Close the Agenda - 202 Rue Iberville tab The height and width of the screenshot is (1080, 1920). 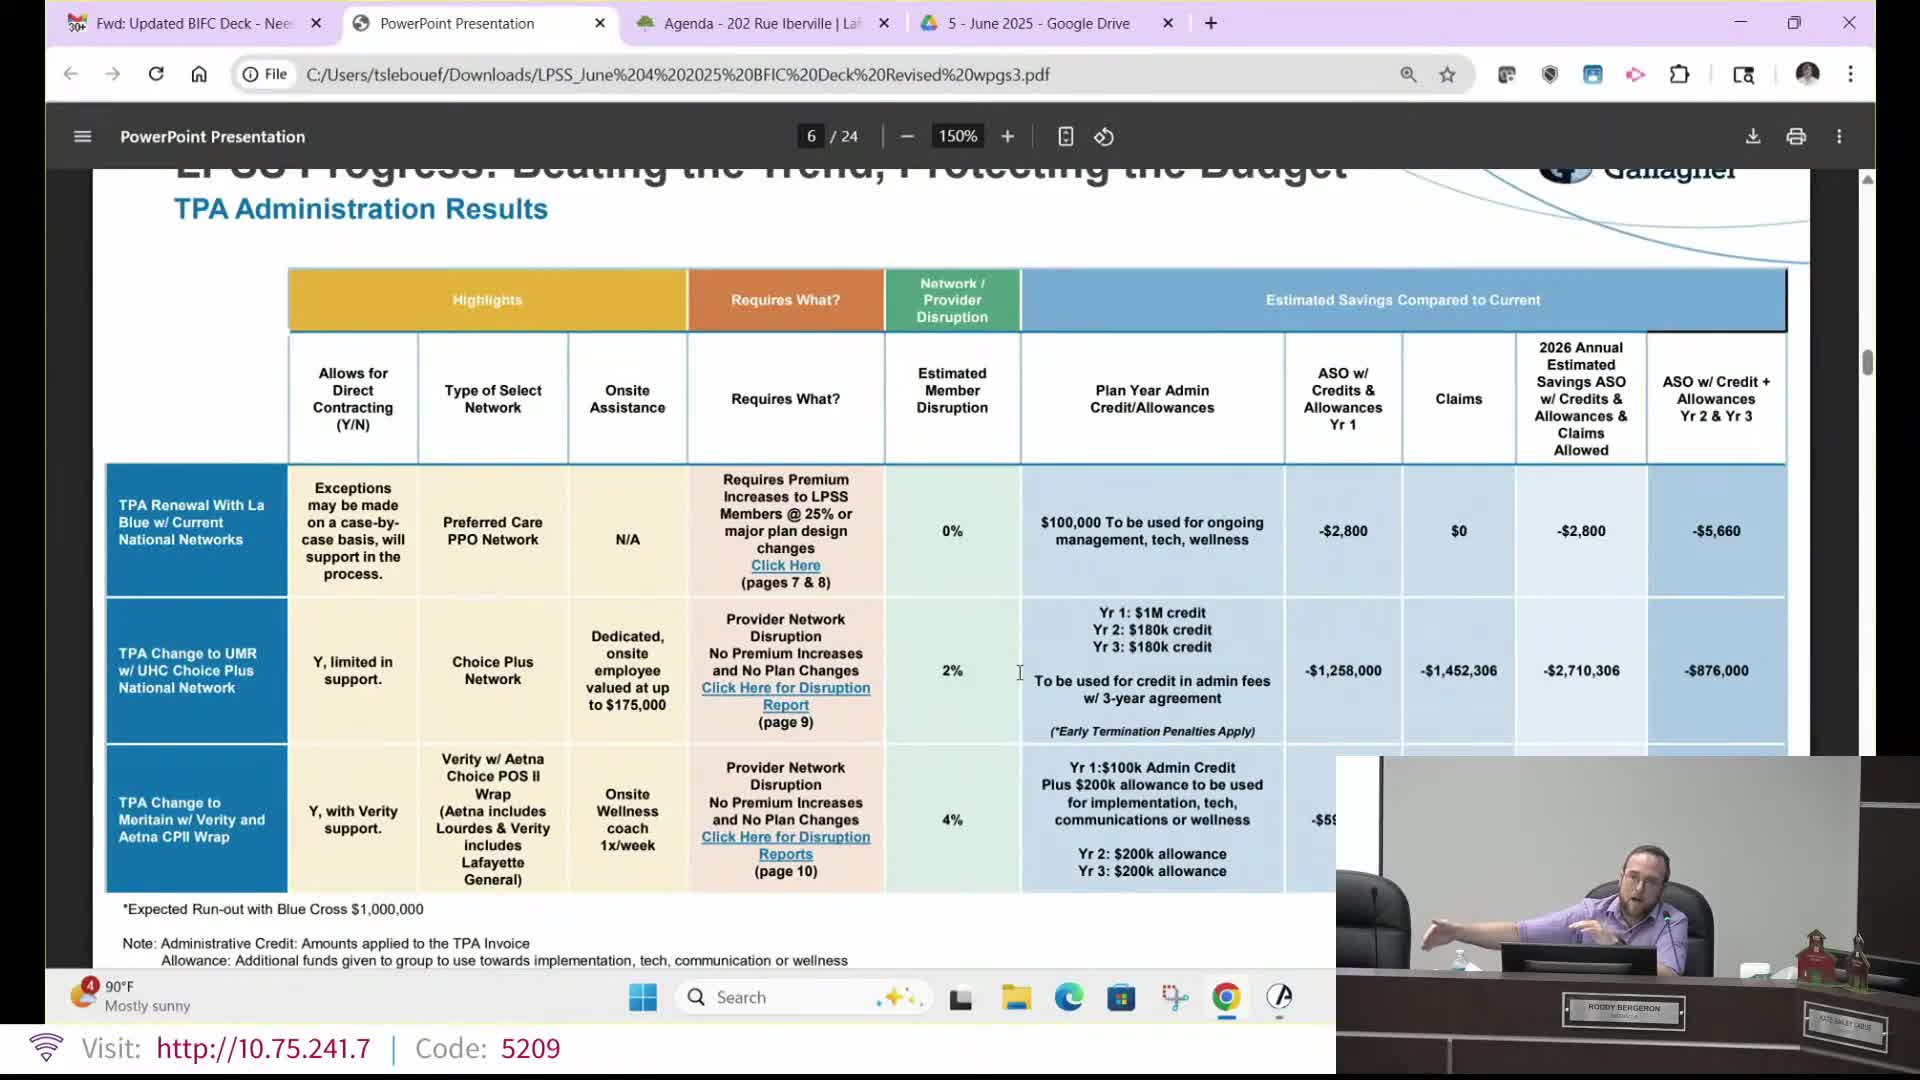pos(884,23)
